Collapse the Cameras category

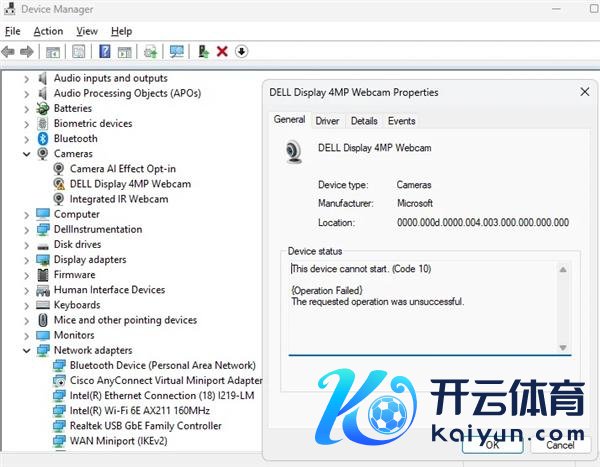point(27,154)
